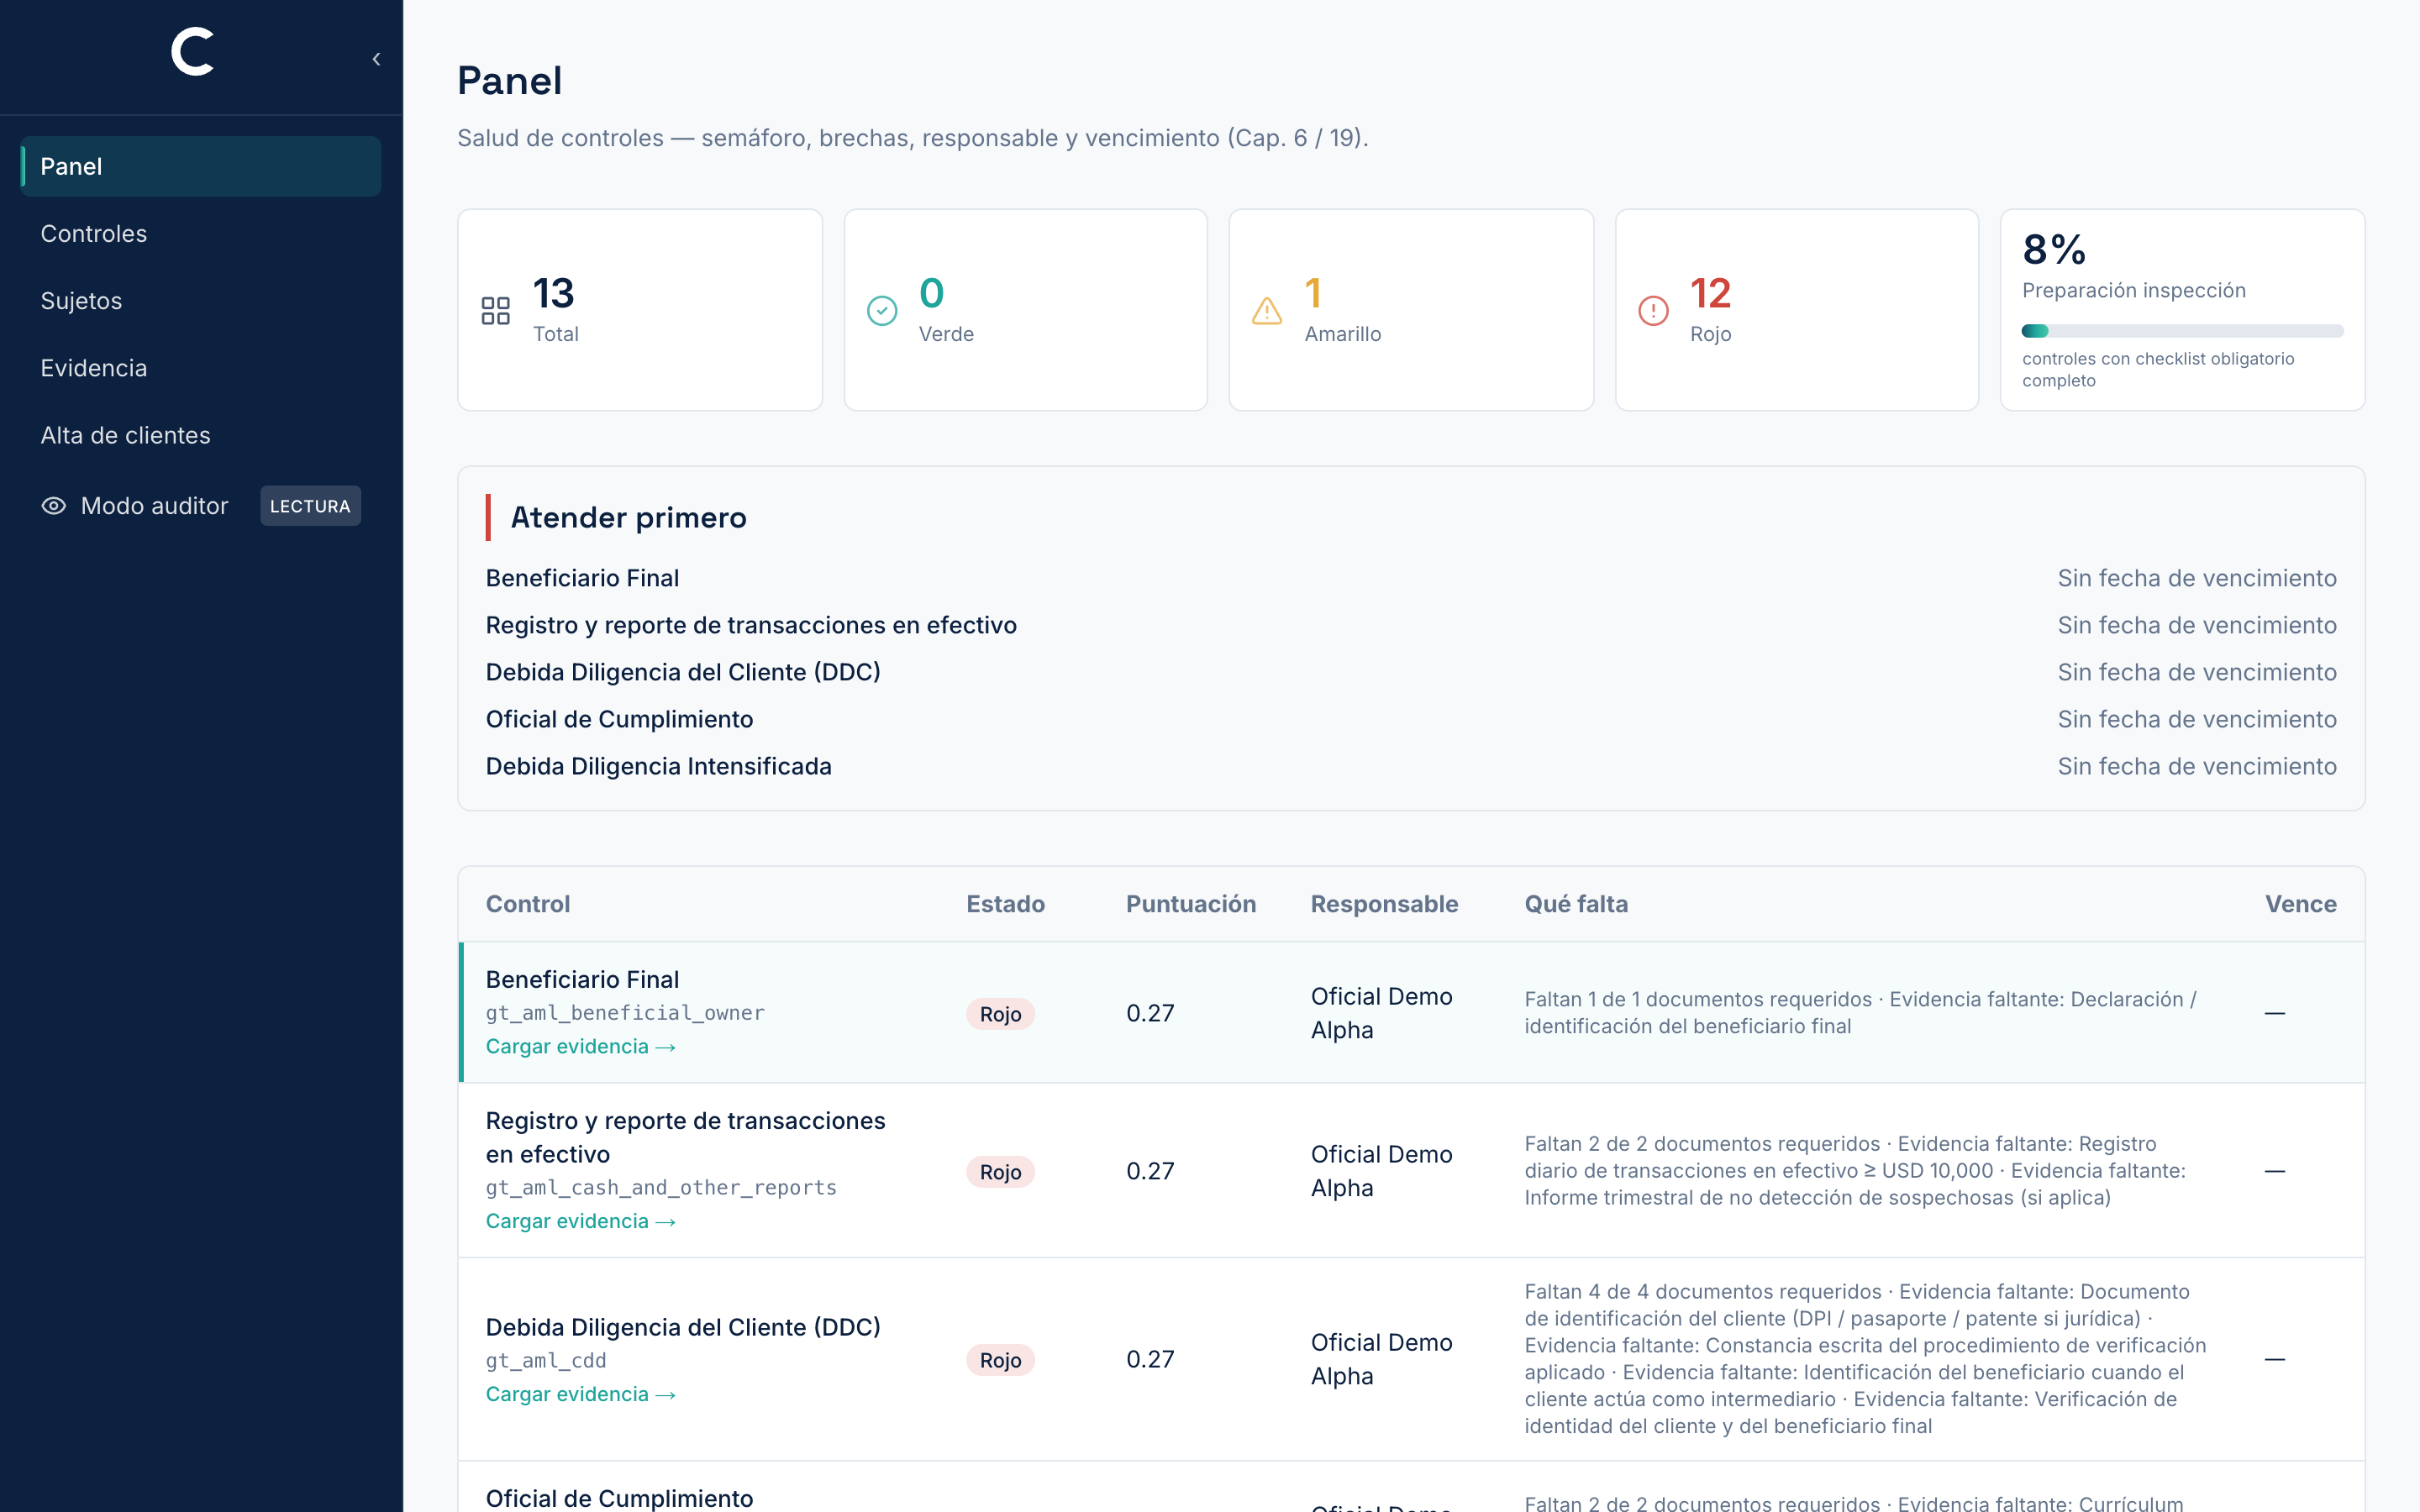Click the alert circle on the Rojo card
This screenshot has height=1512, width=2420.
(x=1653, y=310)
